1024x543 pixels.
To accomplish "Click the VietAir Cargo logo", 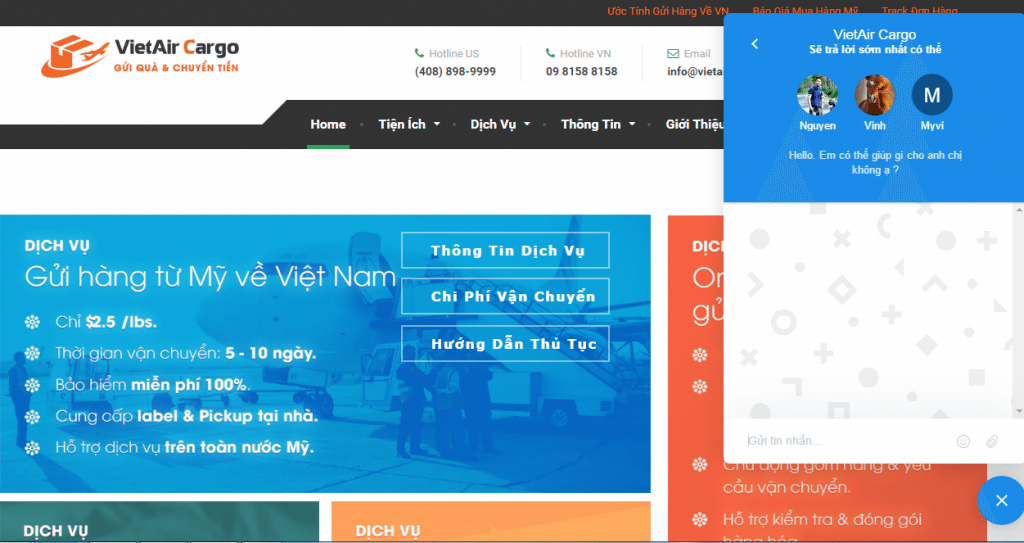I will point(140,56).
